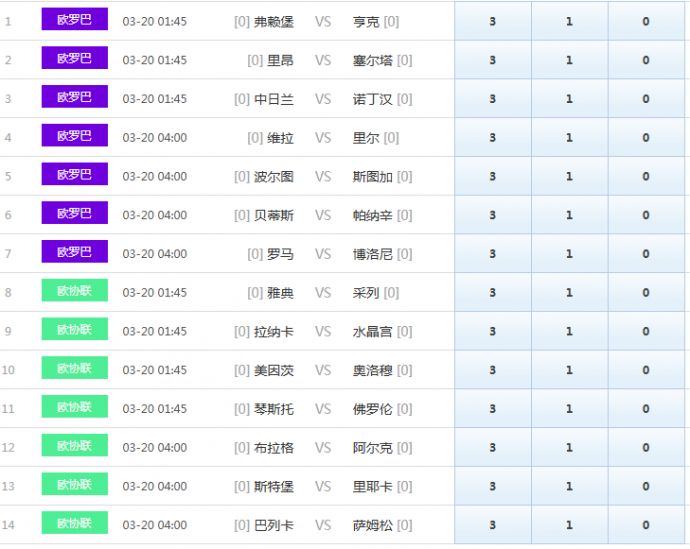Click the 美因茨 team name

tap(274, 370)
